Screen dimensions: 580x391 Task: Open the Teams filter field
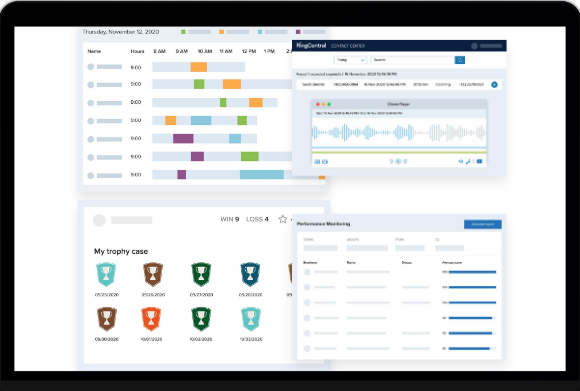[320, 248]
